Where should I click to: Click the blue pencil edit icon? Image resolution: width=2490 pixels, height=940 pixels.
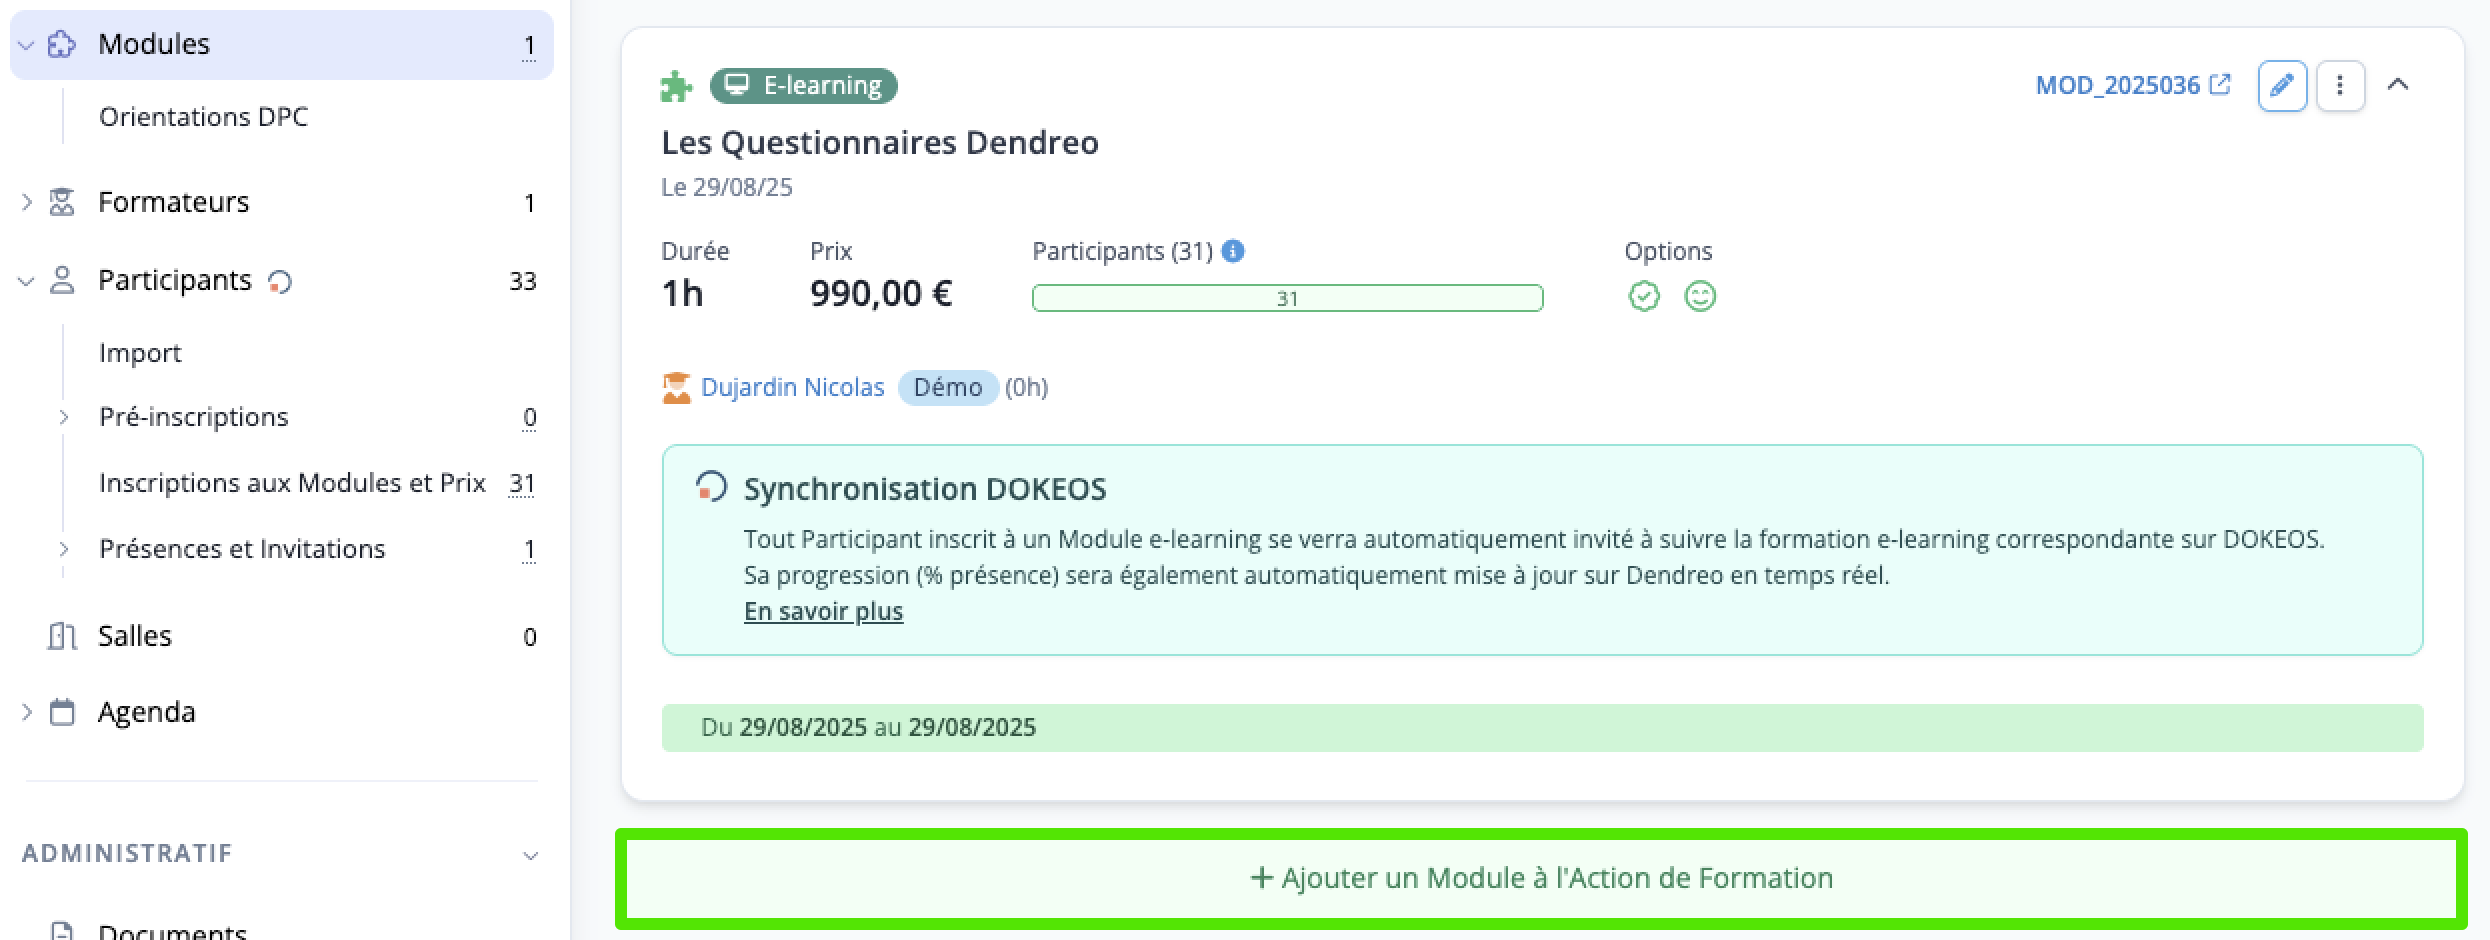tap(2282, 85)
